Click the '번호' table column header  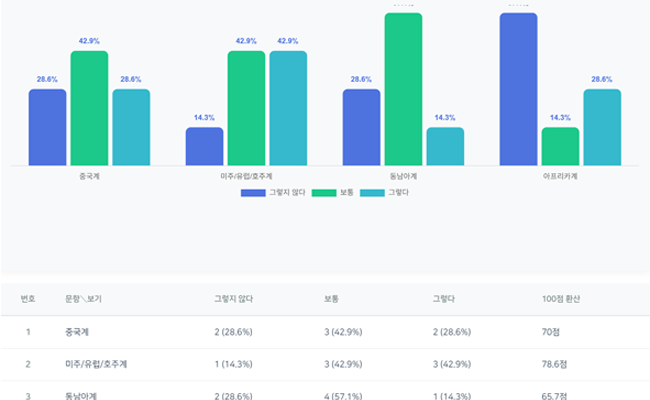click(x=28, y=299)
